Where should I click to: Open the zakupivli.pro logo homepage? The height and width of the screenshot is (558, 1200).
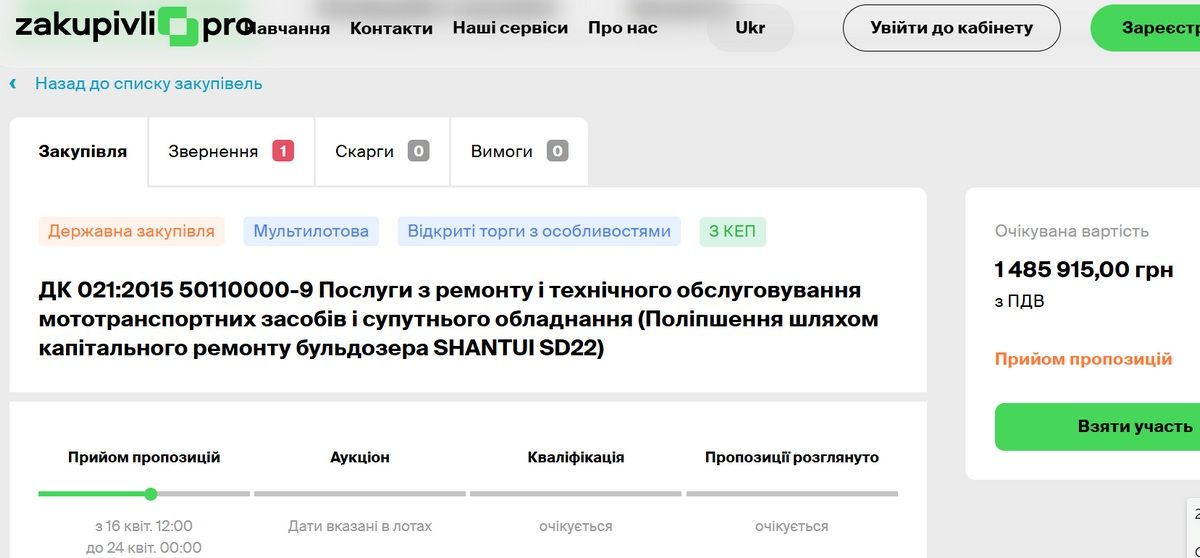(134, 26)
